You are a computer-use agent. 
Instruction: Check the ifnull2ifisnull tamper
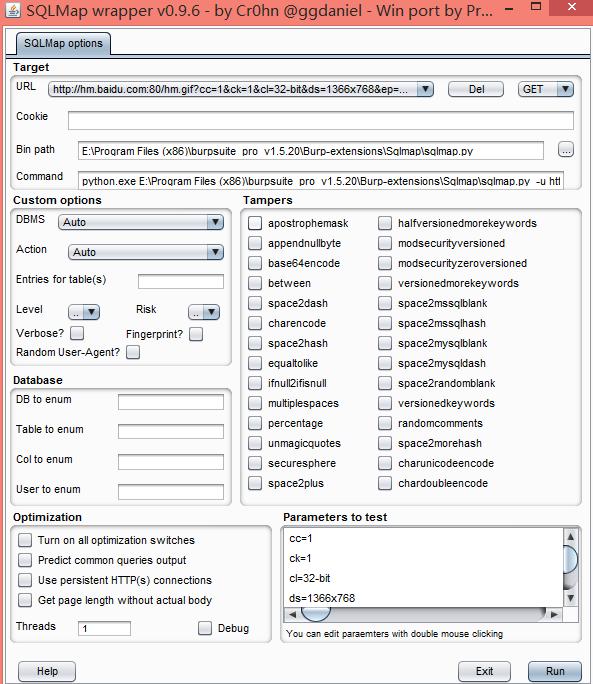[x=255, y=383]
